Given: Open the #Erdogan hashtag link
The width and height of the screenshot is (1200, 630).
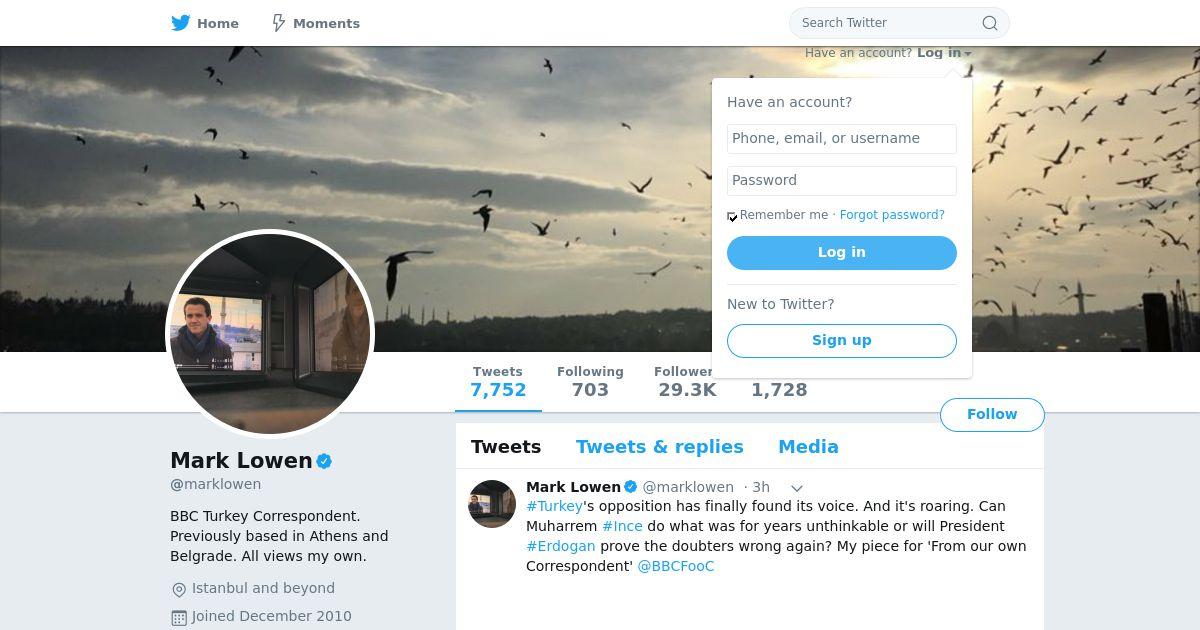Looking at the screenshot, I should pyautogui.click(x=561, y=546).
